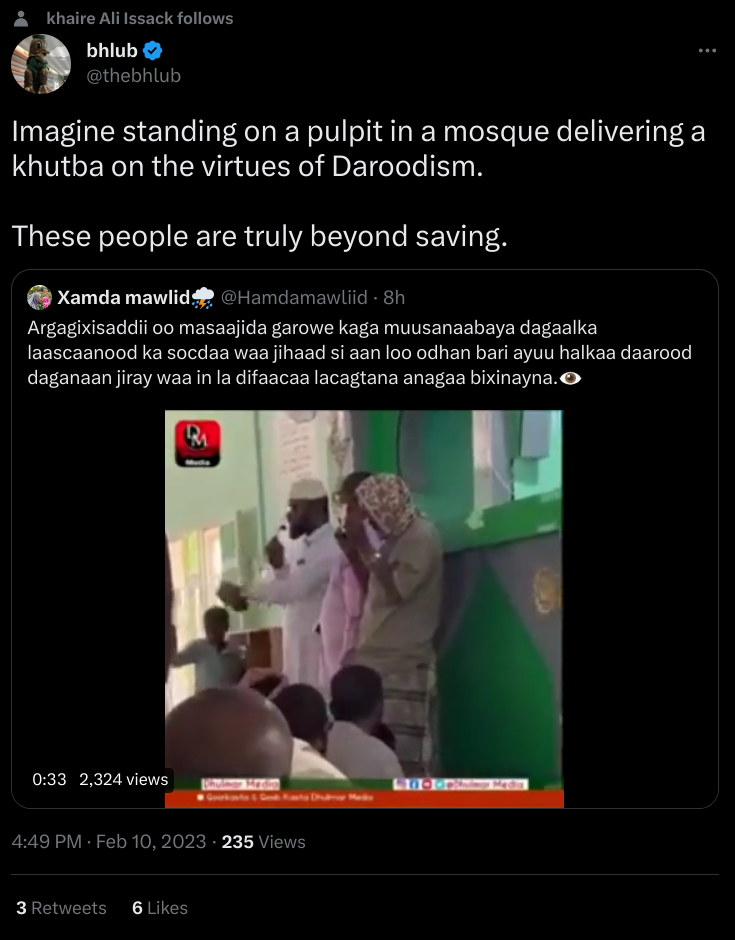This screenshot has width=735, height=940.
Task: Open bhlub's profile picture
Action: click(x=41, y=64)
